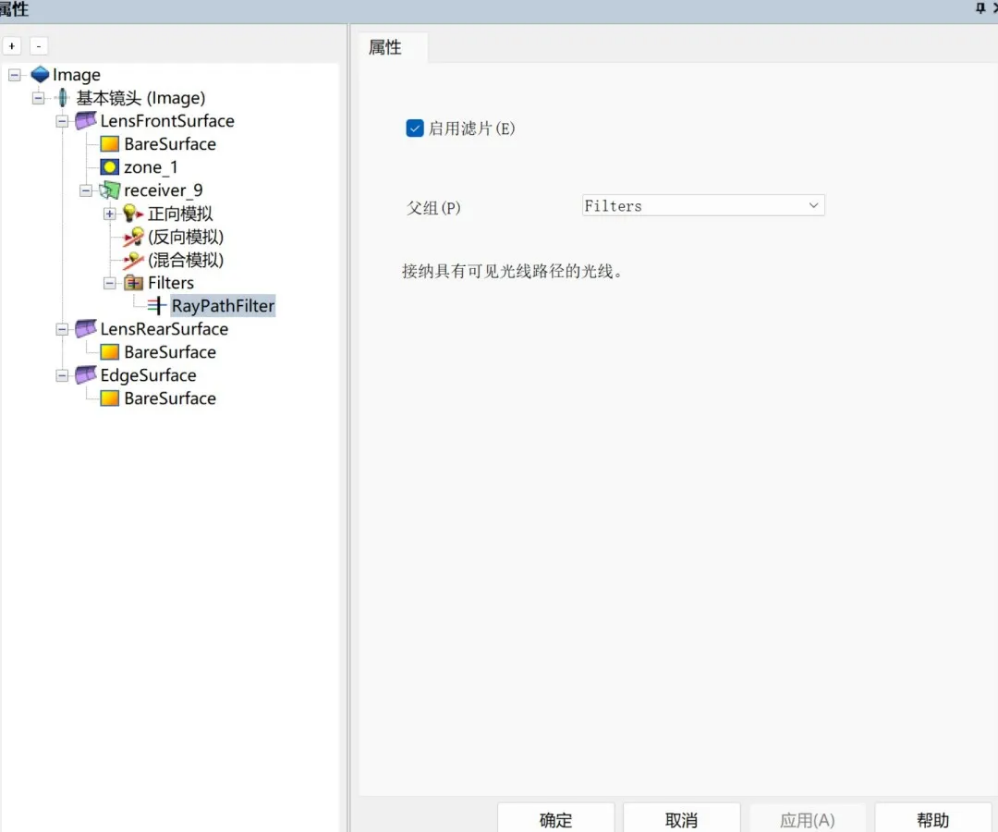Image resolution: width=998 pixels, height=832 pixels.
Task: Click the expand all plus button
Action: pyautogui.click(x=12, y=46)
